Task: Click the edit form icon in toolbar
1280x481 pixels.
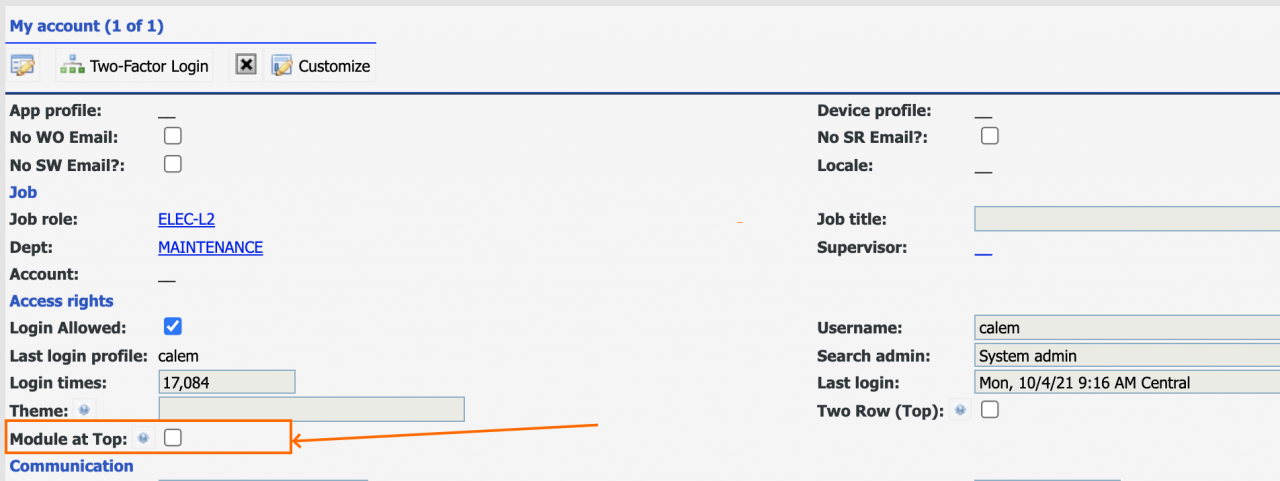Action: [22, 66]
